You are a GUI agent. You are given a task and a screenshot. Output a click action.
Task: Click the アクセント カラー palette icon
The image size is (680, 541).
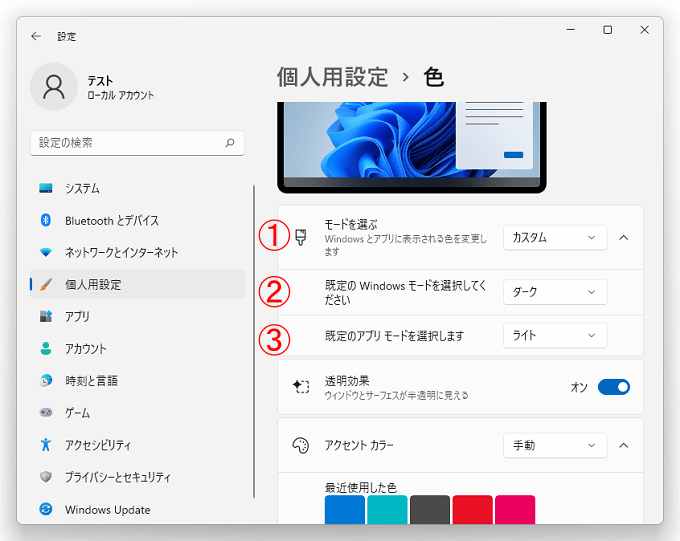301,445
